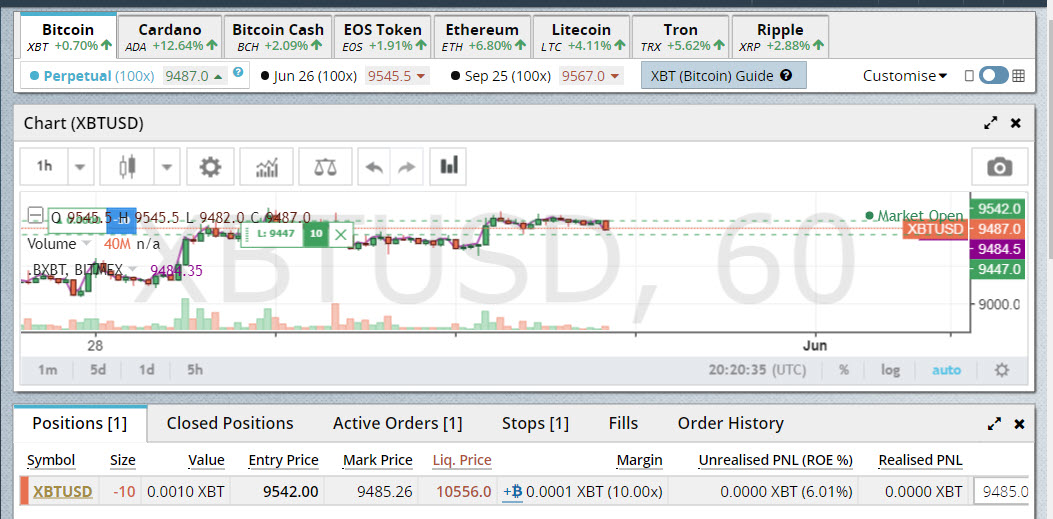Set chart range to 5h
1053x519 pixels.
pos(195,370)
